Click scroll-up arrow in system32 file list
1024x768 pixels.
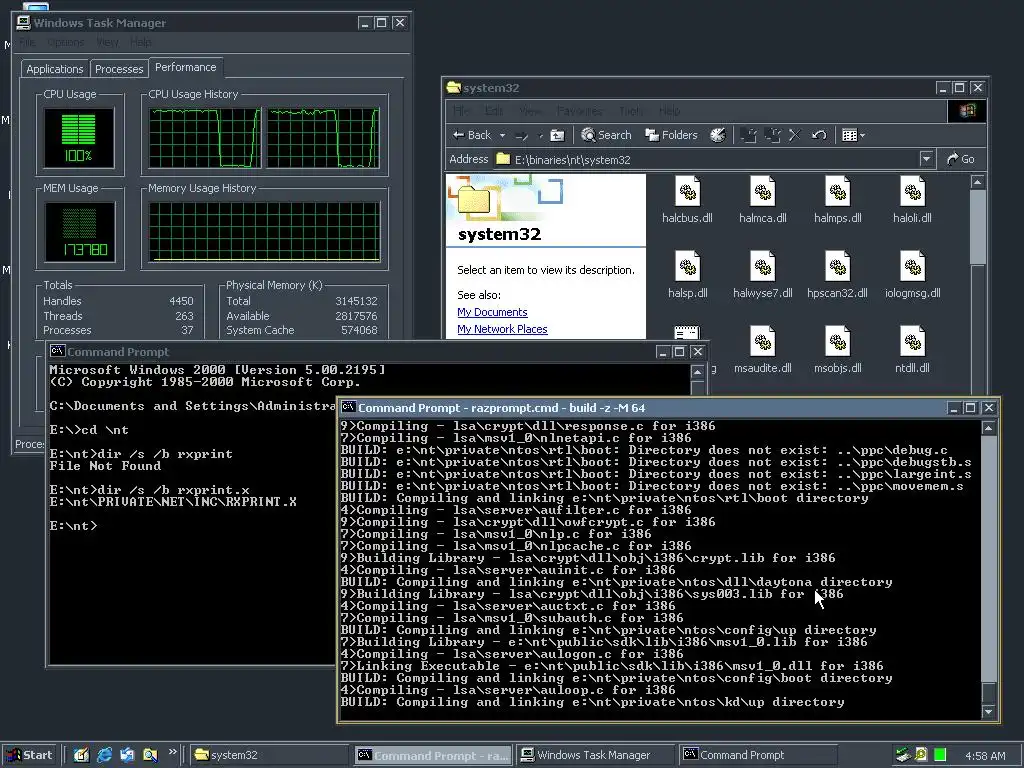coord(978,182)
